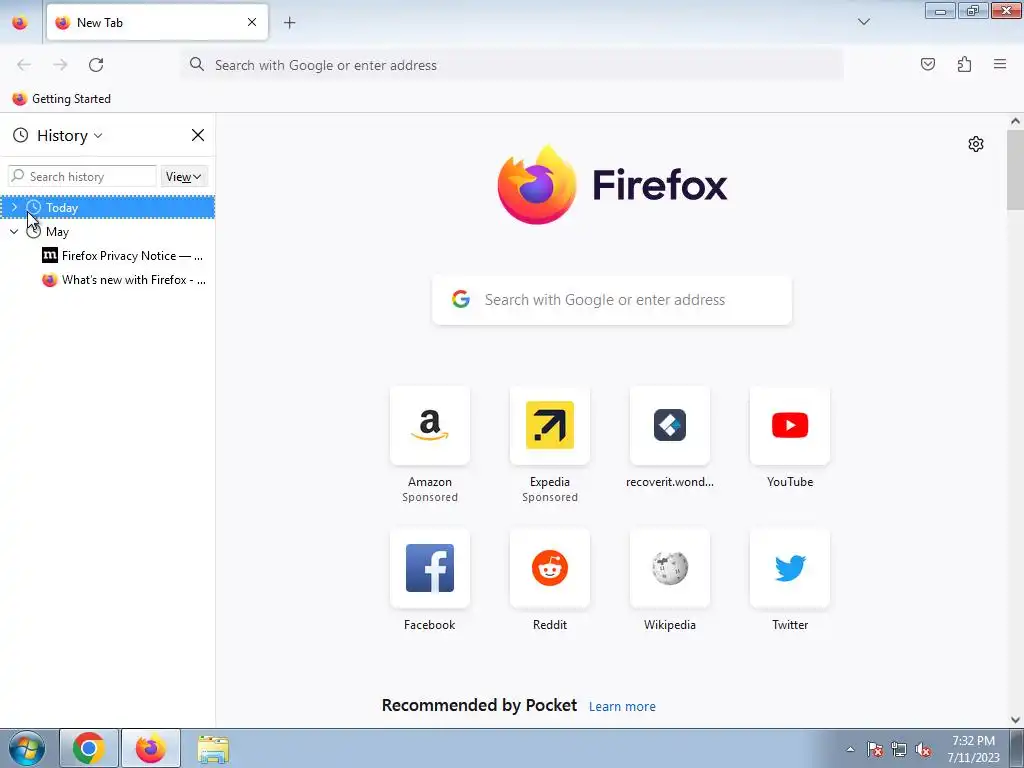This screenshot has width=1024, height=768.
Task: Close the New Tab tab
Action: (x=252, y=22)
